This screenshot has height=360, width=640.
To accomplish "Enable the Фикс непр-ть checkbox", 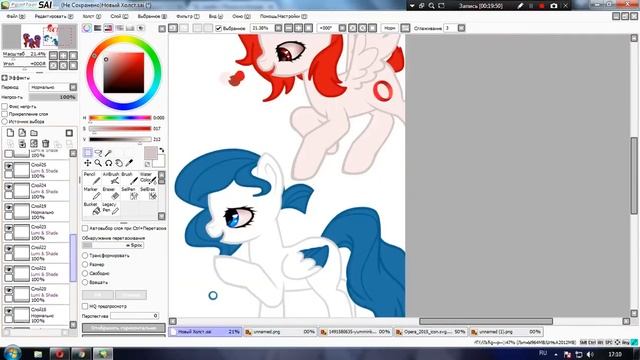I will [x=4, y=106].
